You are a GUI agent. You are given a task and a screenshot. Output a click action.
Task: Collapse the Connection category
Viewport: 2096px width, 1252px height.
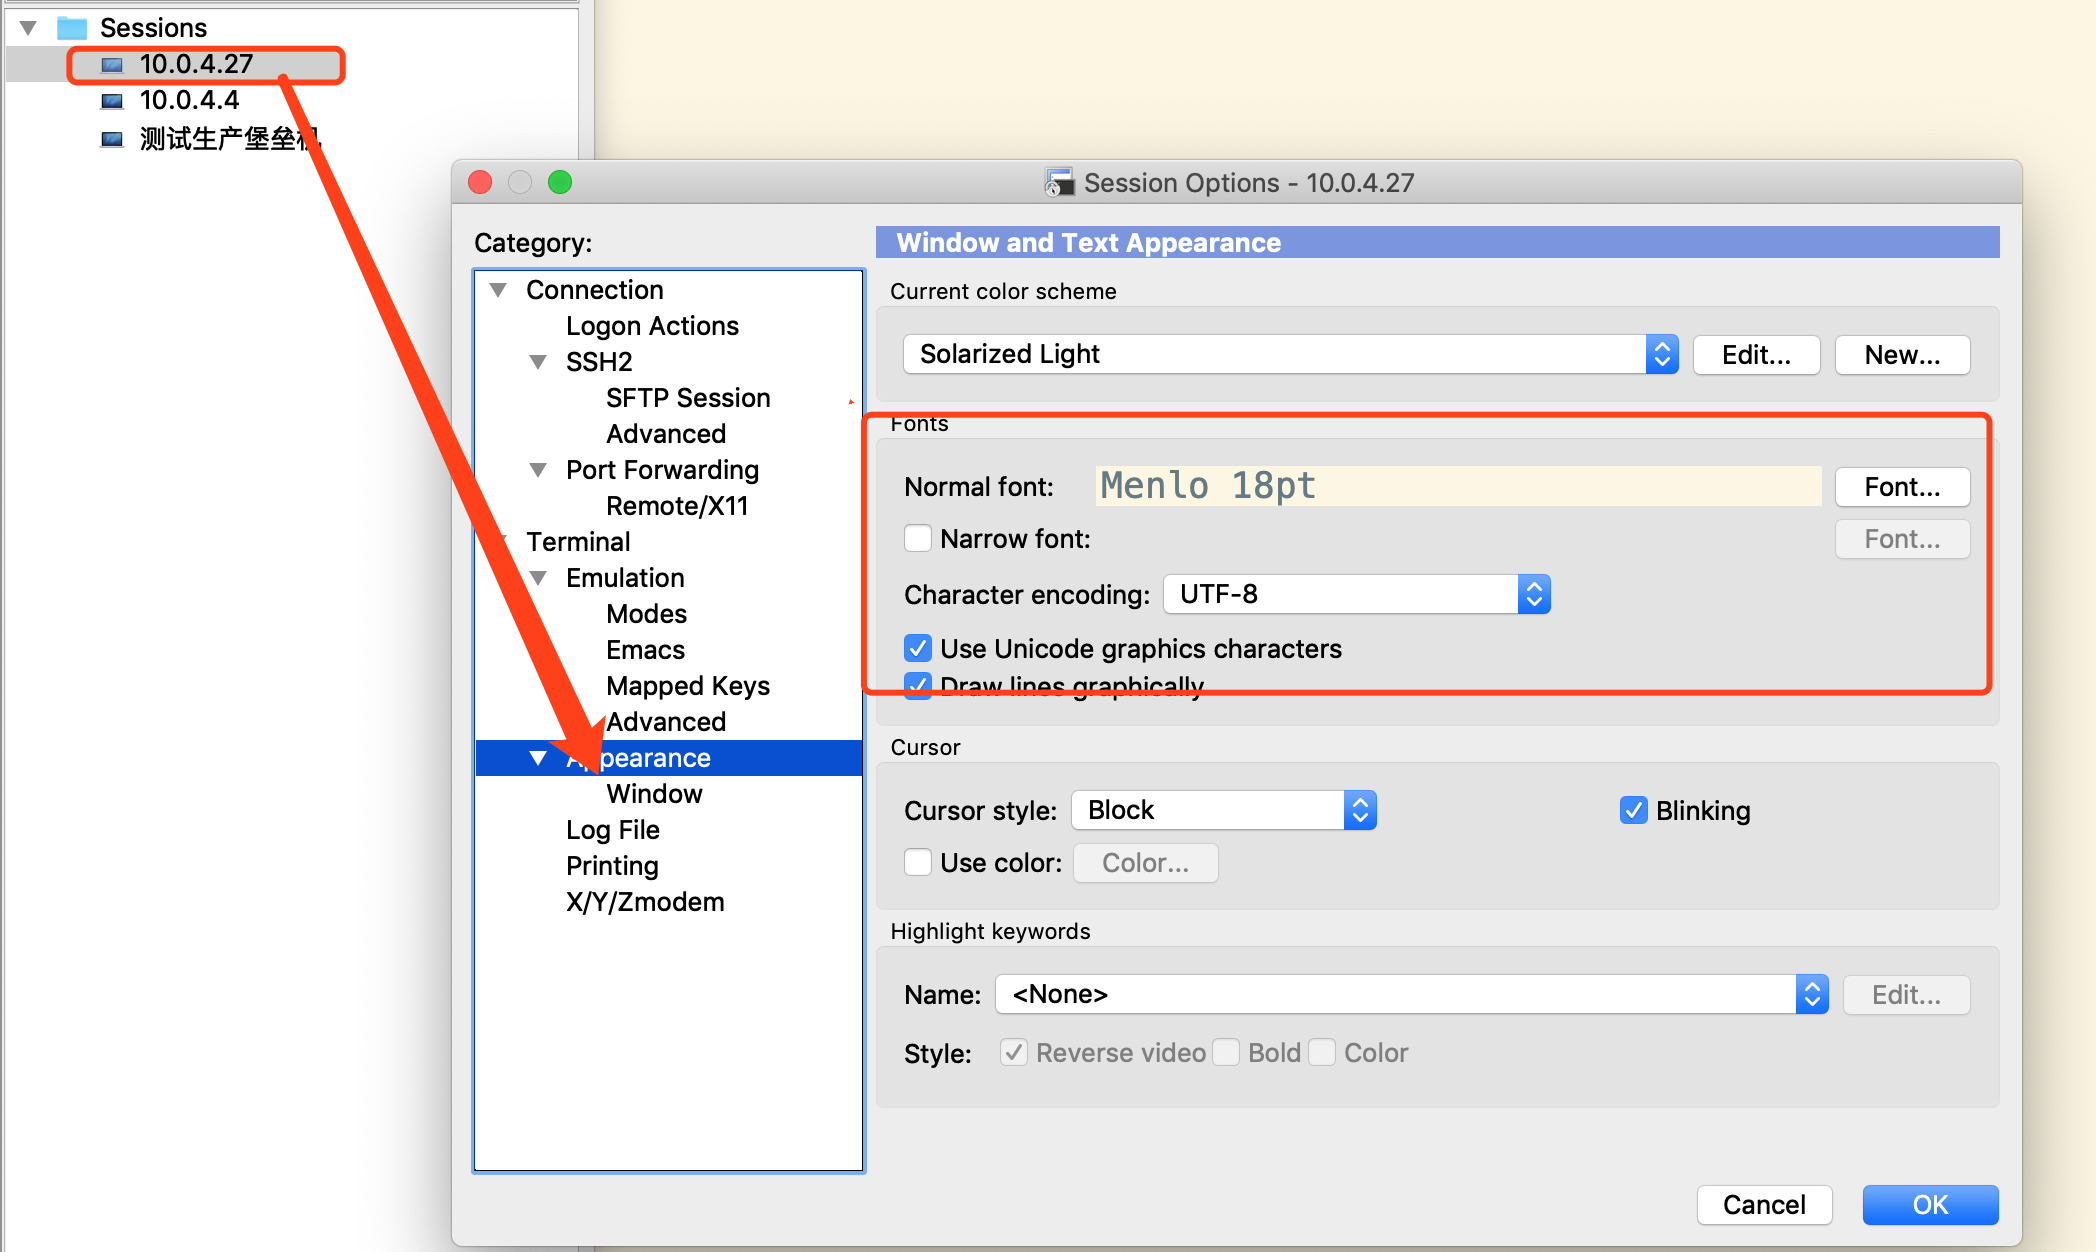(498, 289)
